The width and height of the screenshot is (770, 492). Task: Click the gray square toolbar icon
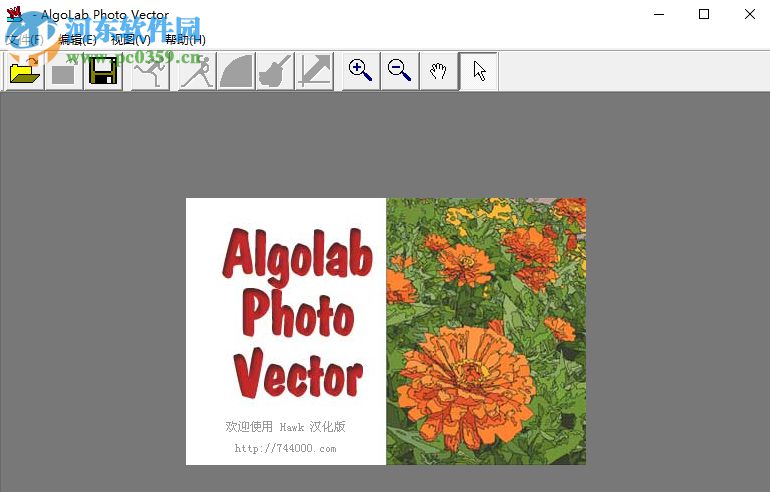(x=63, y=72)
